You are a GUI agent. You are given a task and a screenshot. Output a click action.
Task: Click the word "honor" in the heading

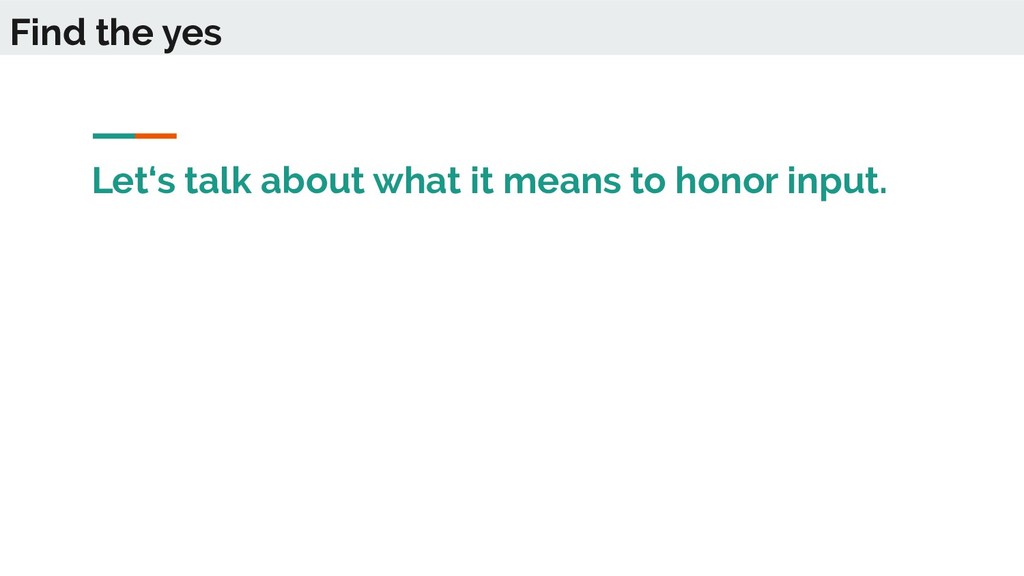[726, 180]
